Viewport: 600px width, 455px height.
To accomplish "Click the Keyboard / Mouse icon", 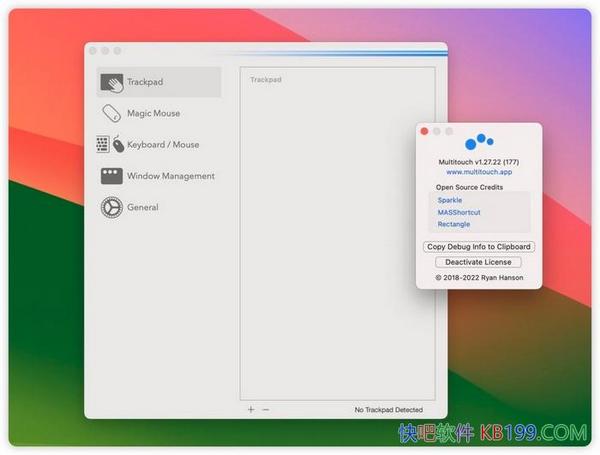I will (111, 145).
